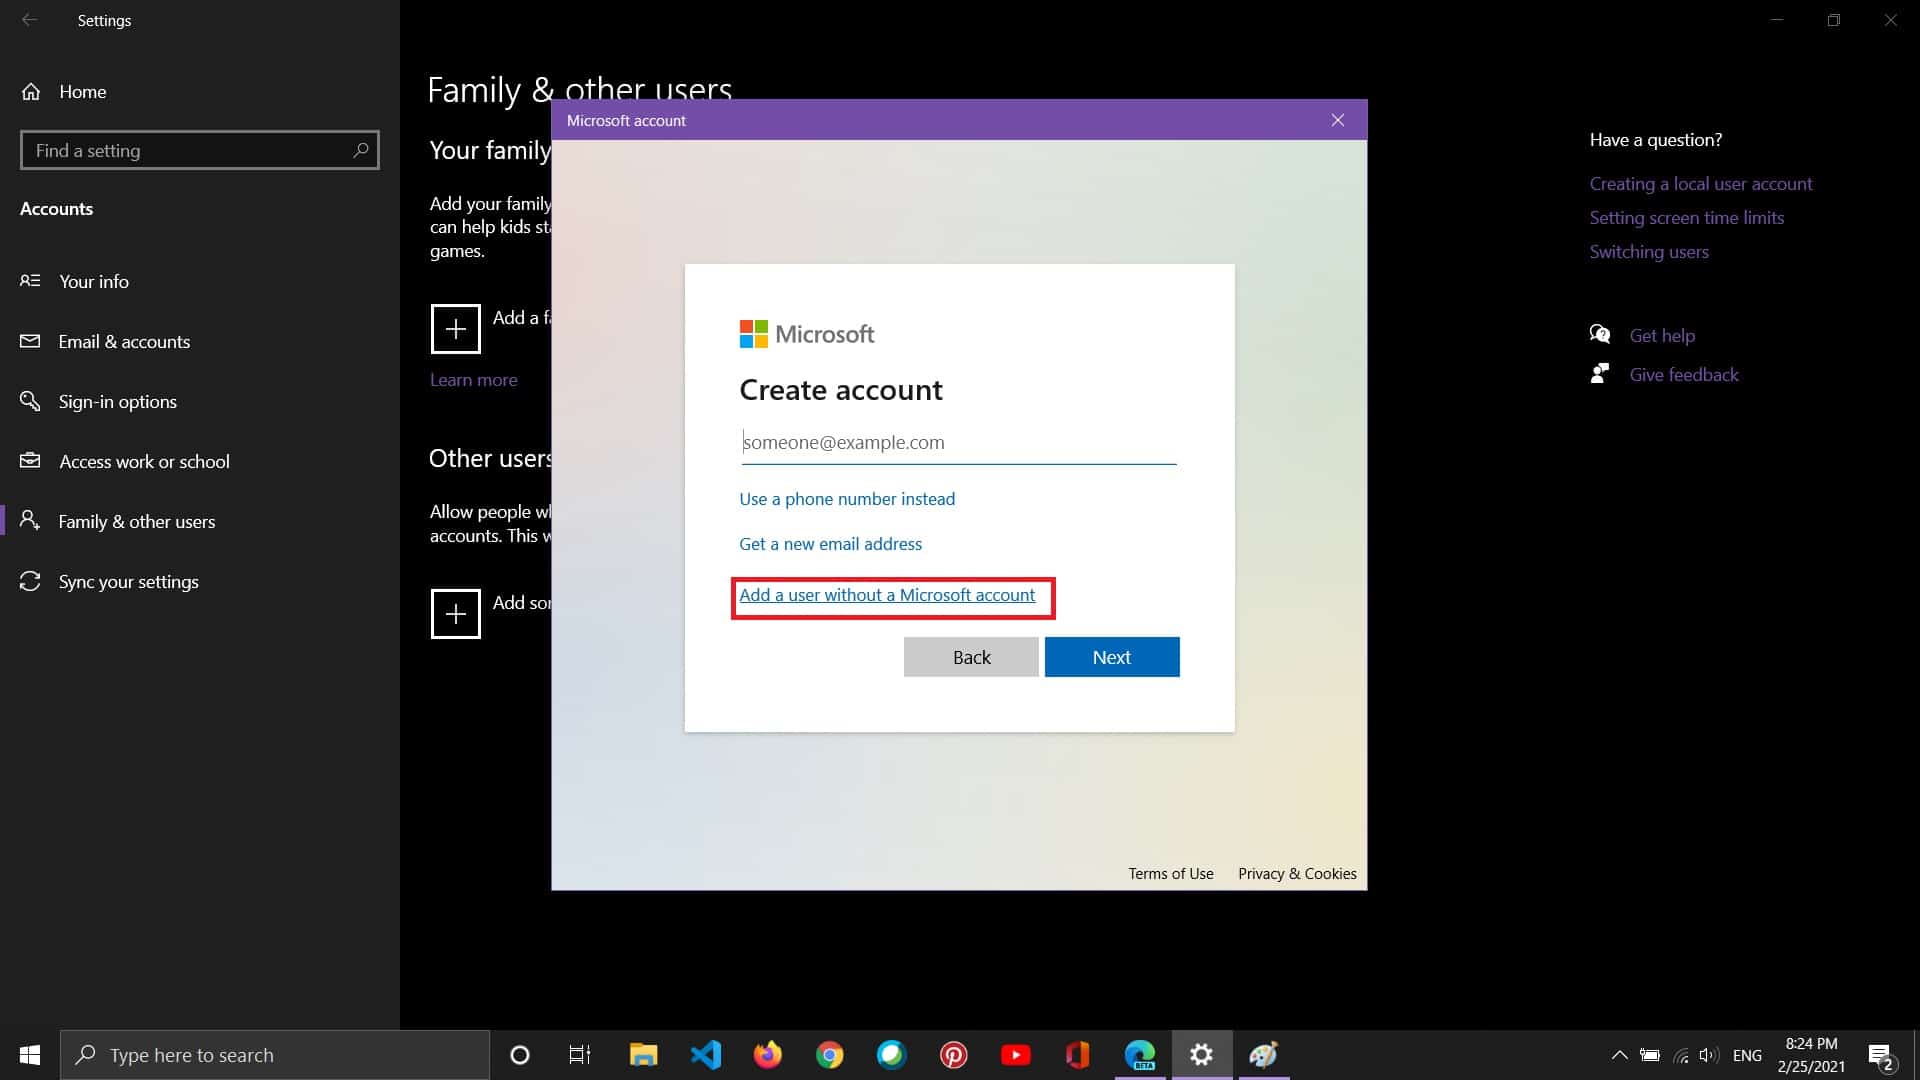The image size is (1928, 1080).
Task: Click the back arrow in Settings
Action: pyautogui.click(x=29, y=20)
